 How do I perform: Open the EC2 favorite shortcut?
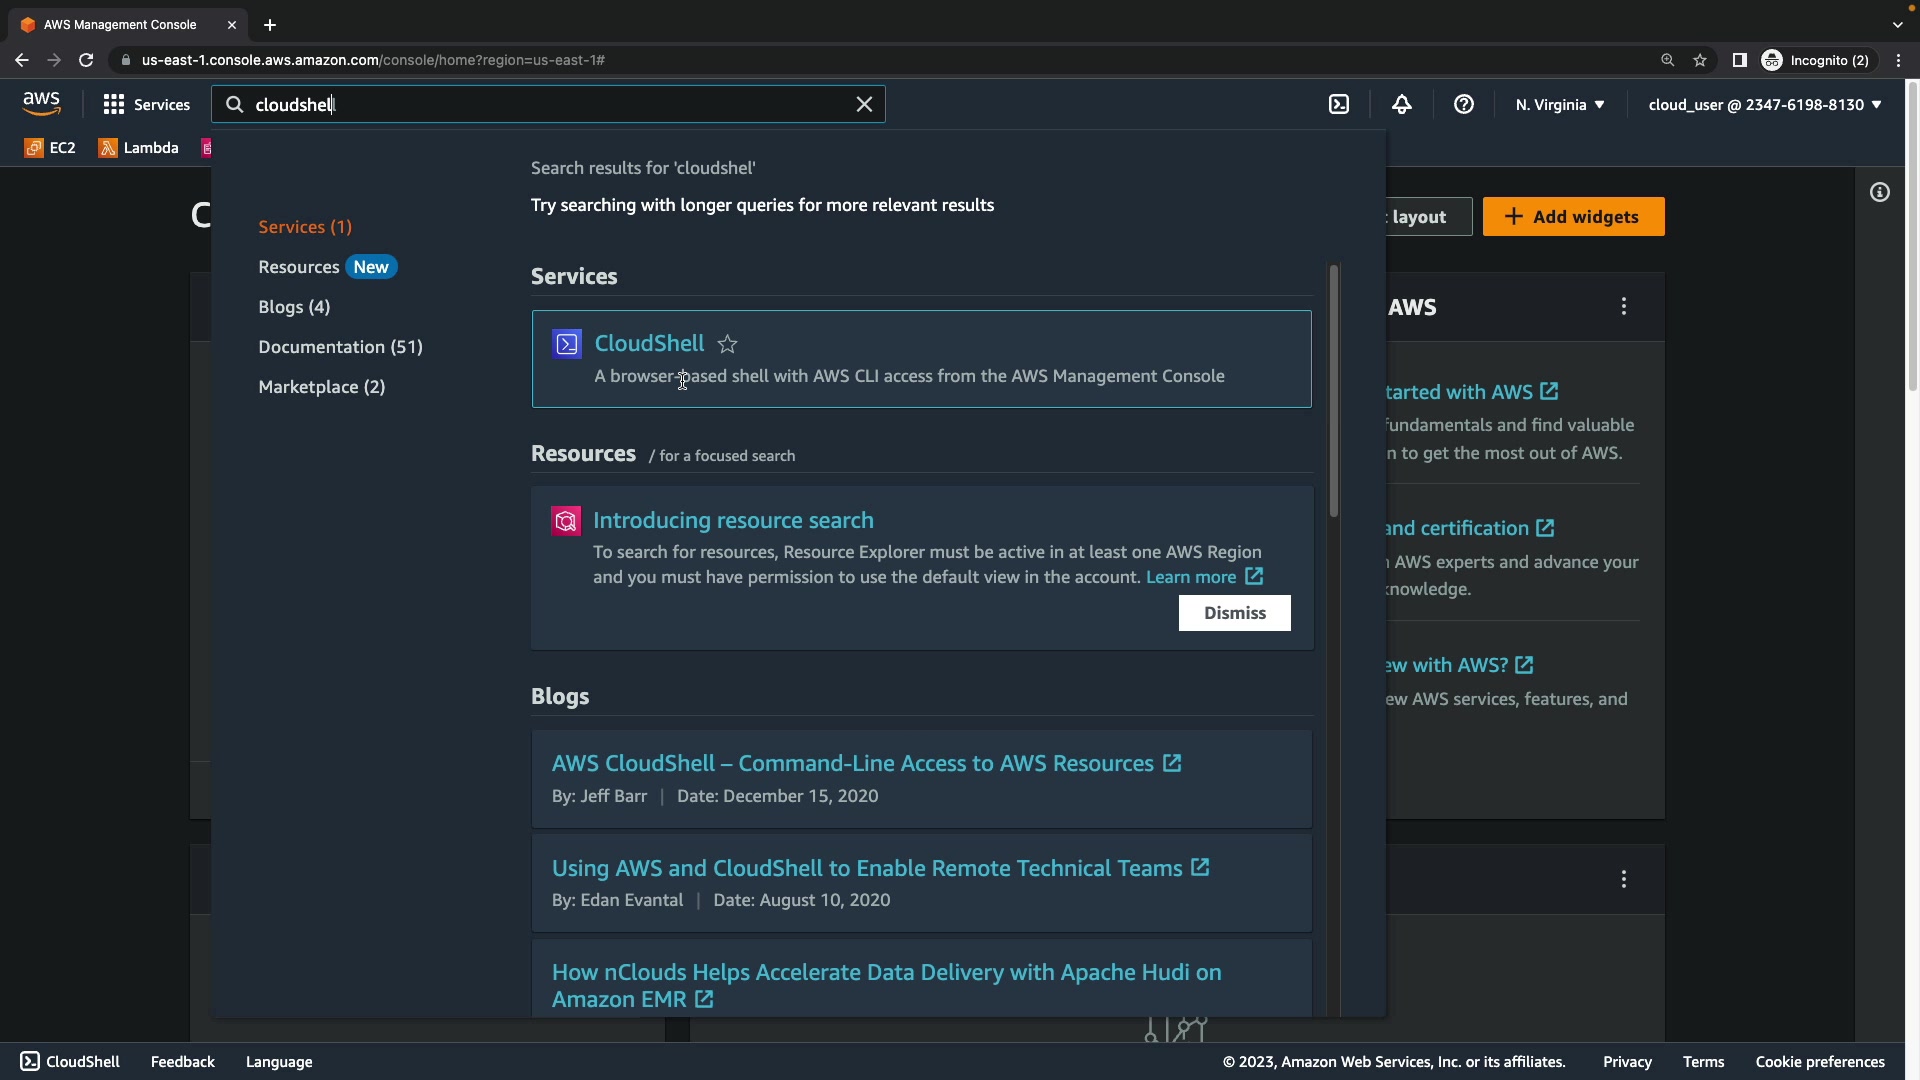click(50, 148)
